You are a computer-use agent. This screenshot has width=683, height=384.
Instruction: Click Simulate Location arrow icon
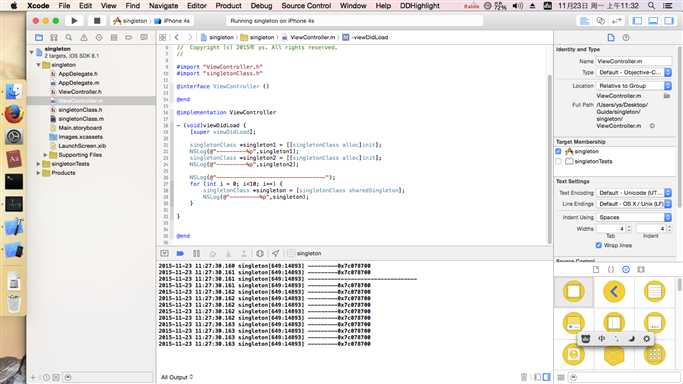tap(275, 253)
